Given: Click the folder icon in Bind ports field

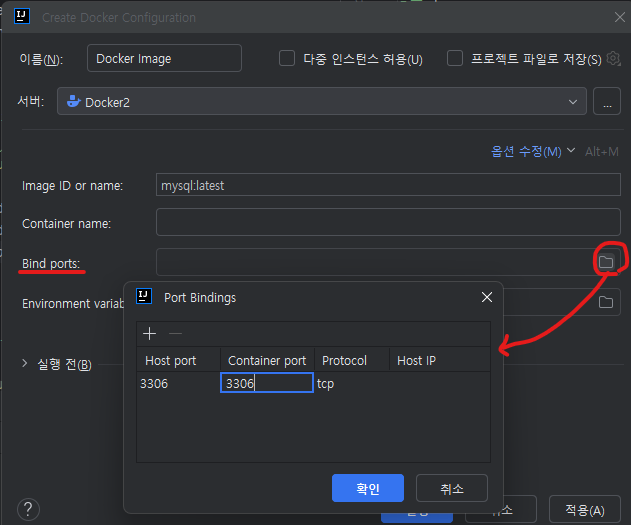Looking at the screenshot, I should (606, 262).
